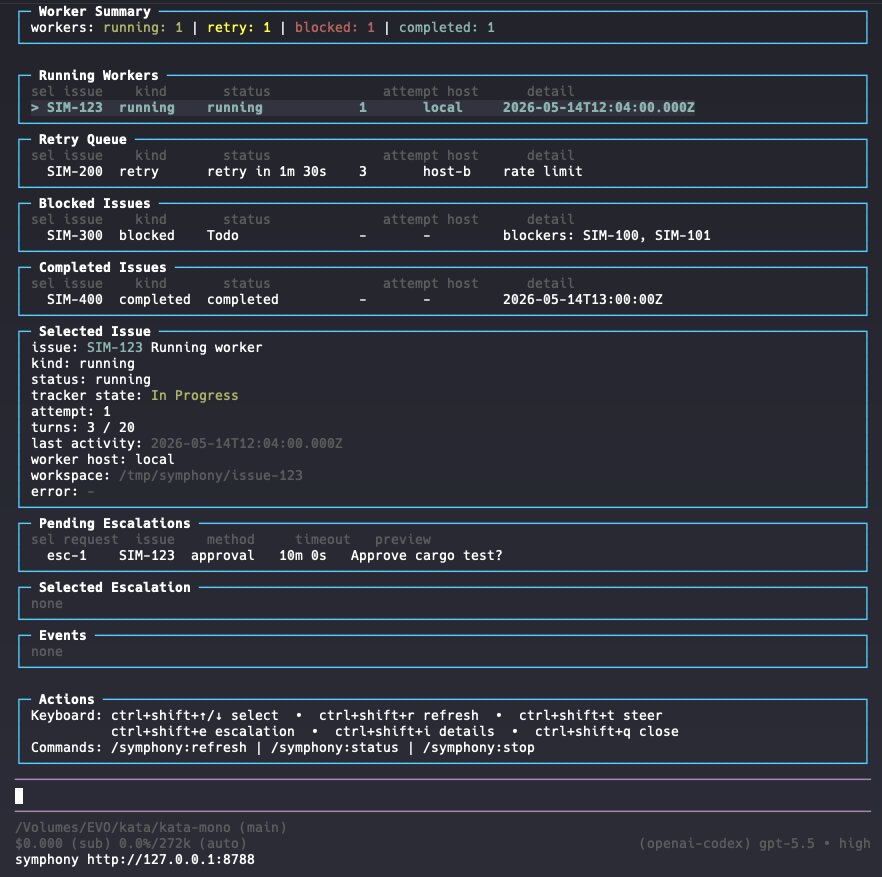
Task: Click the Events panel 'none' text
Action: [x=47, y=652]
